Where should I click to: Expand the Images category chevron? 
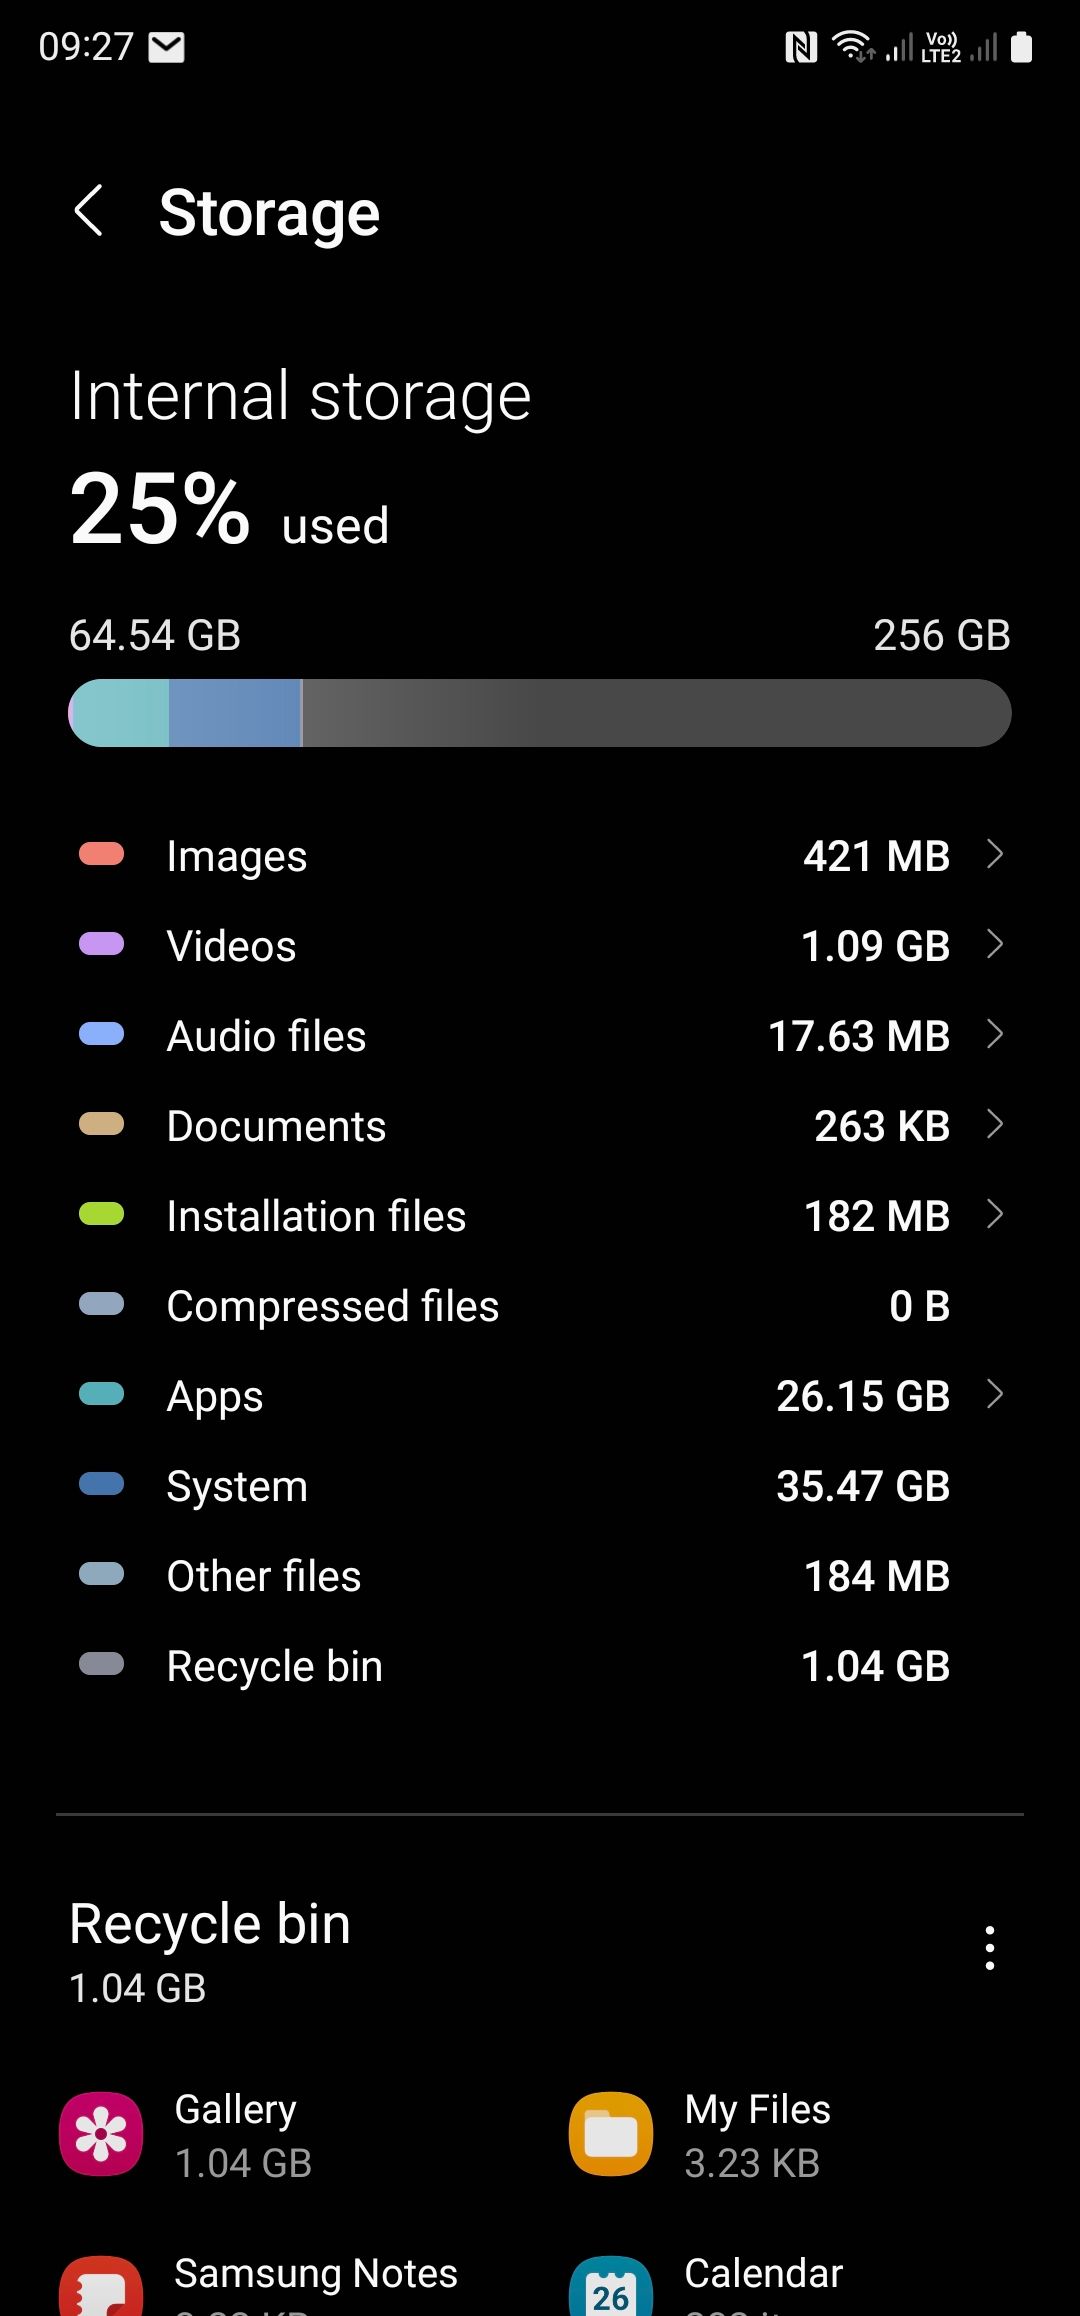[994, 855]
